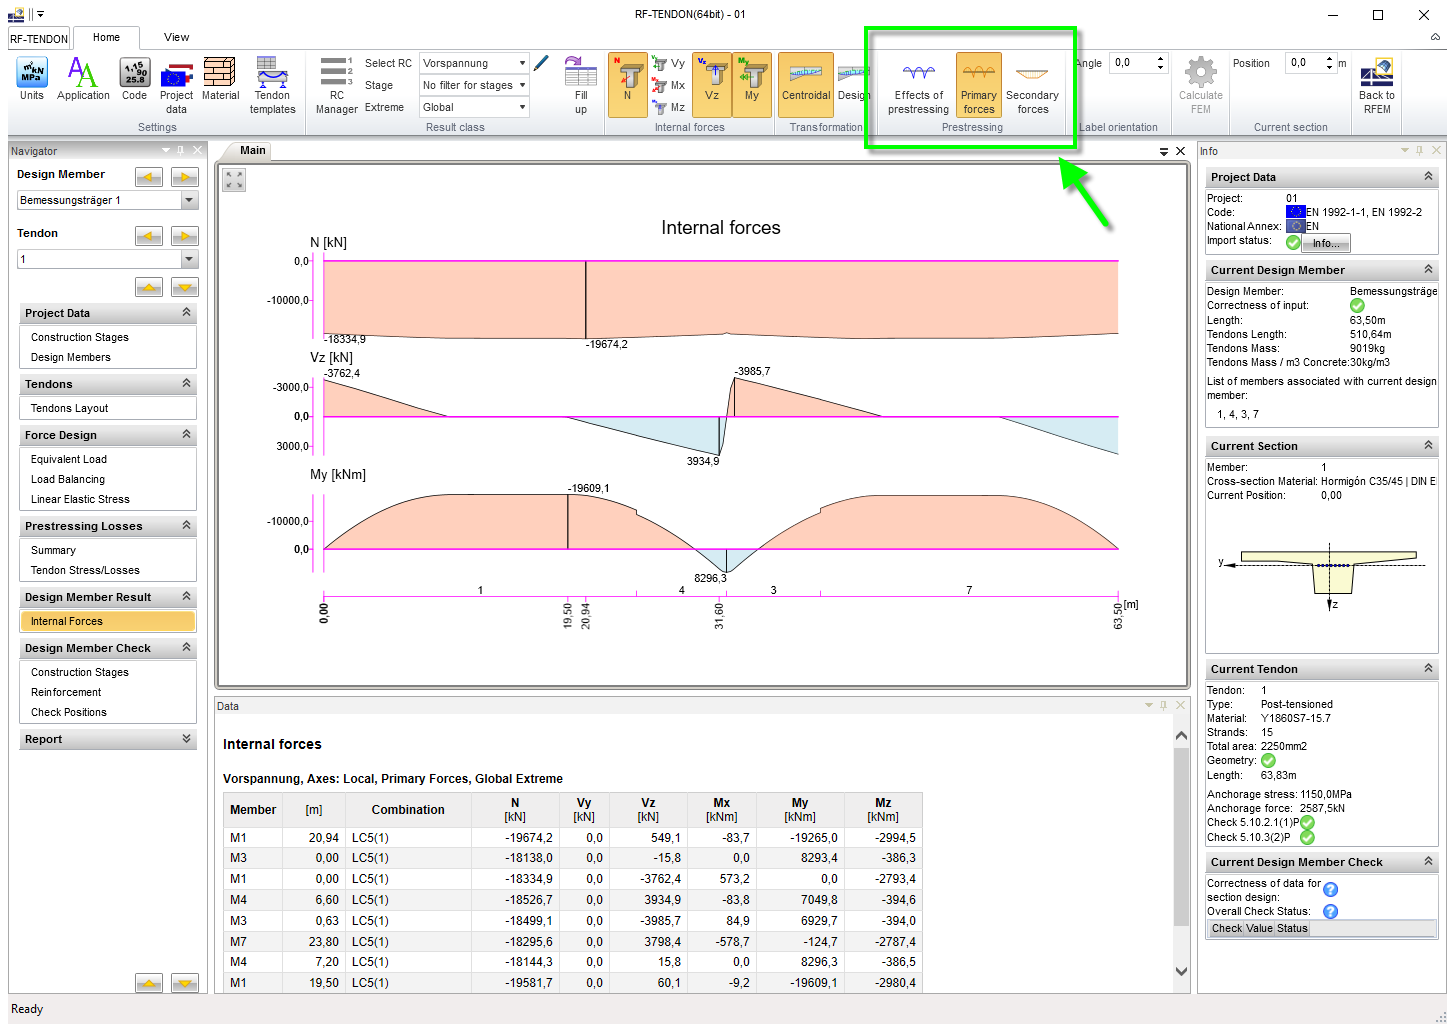
Task: Increase the Angle stepper value
Action: [x=1160, y=59]
